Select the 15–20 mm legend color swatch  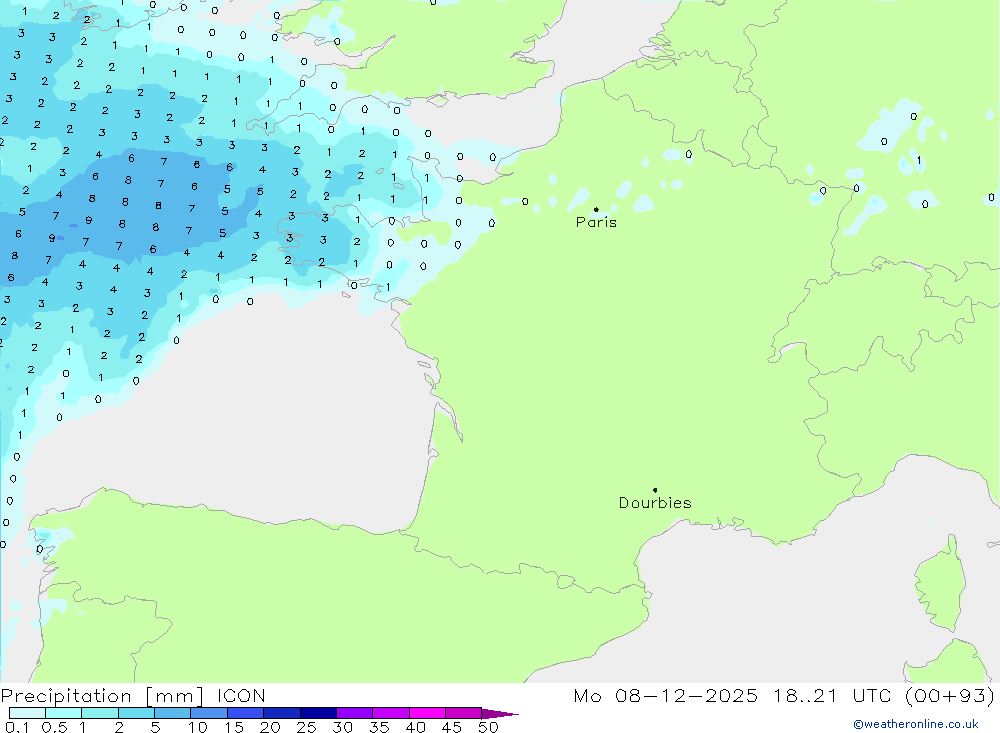[246, 713]
